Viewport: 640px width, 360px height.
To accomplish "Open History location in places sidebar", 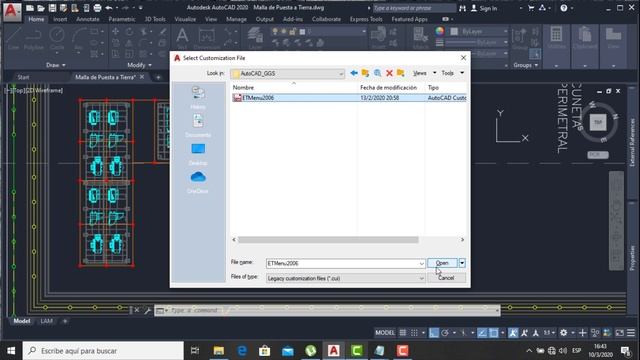I will (x=198, y=98).
